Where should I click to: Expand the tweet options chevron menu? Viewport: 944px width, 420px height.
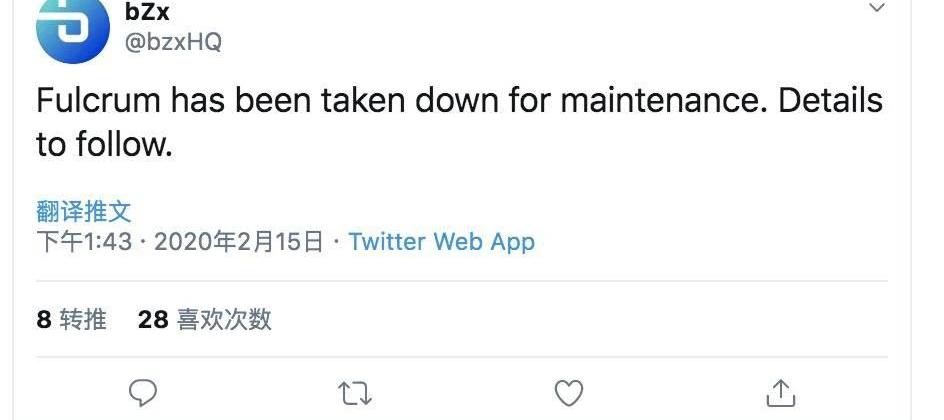coord(877,8)
